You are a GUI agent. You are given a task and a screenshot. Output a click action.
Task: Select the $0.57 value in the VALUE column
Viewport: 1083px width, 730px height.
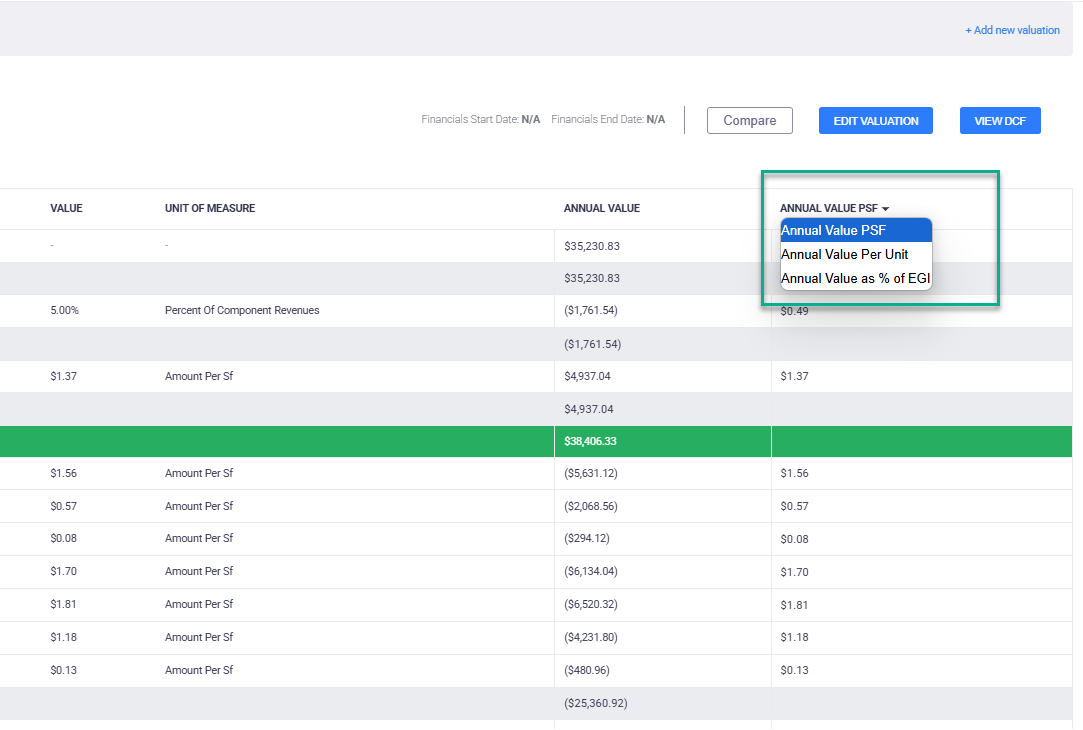[x=64, y=506]
